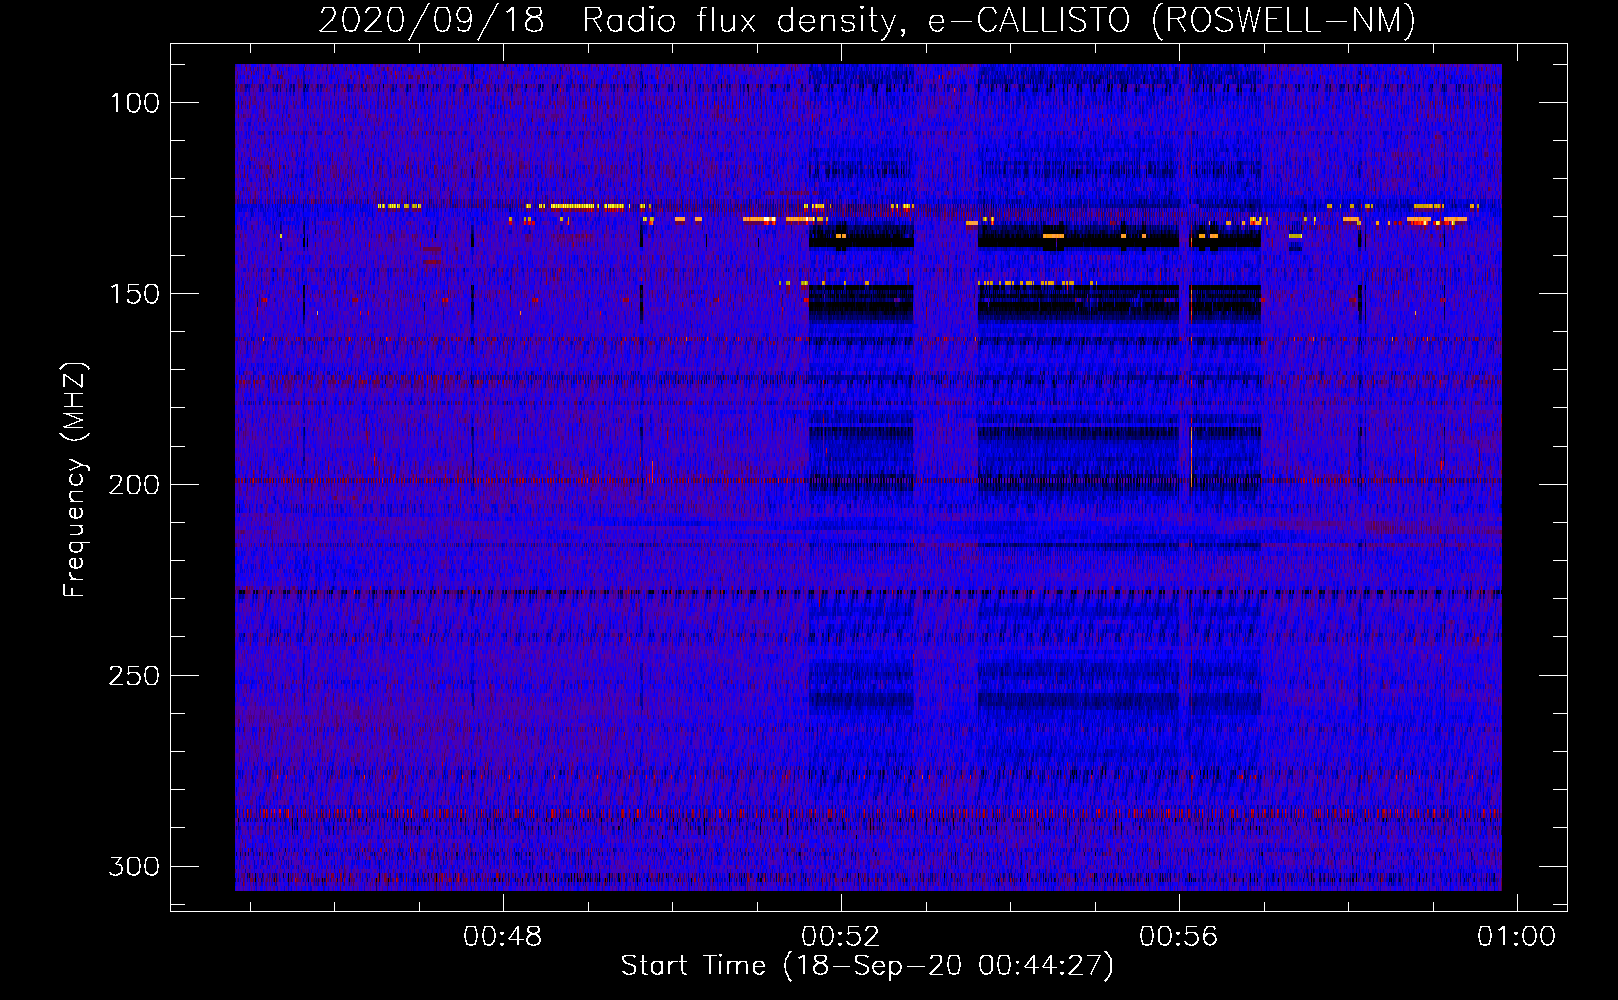The height and width of the screenshot is (1000, 1618).
Task: Click the 'Frequency (MHZ)' y-axis label
Action: (x=75, y=480)
